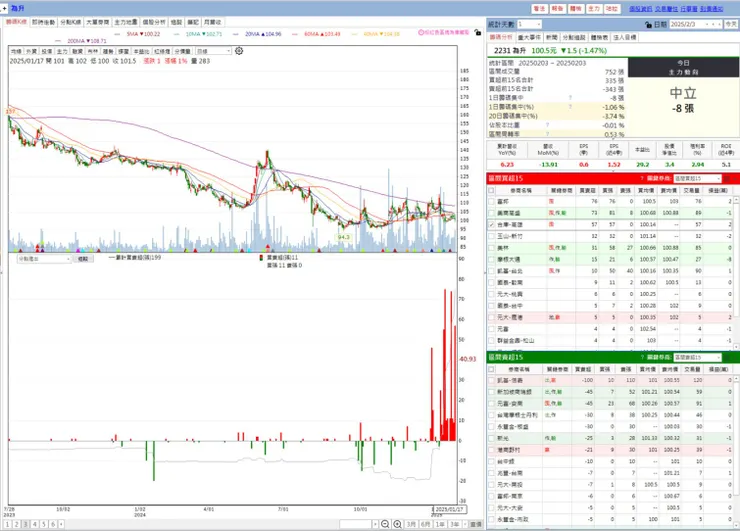
Task: Click the chart lock icon
Action: (478, 33)
